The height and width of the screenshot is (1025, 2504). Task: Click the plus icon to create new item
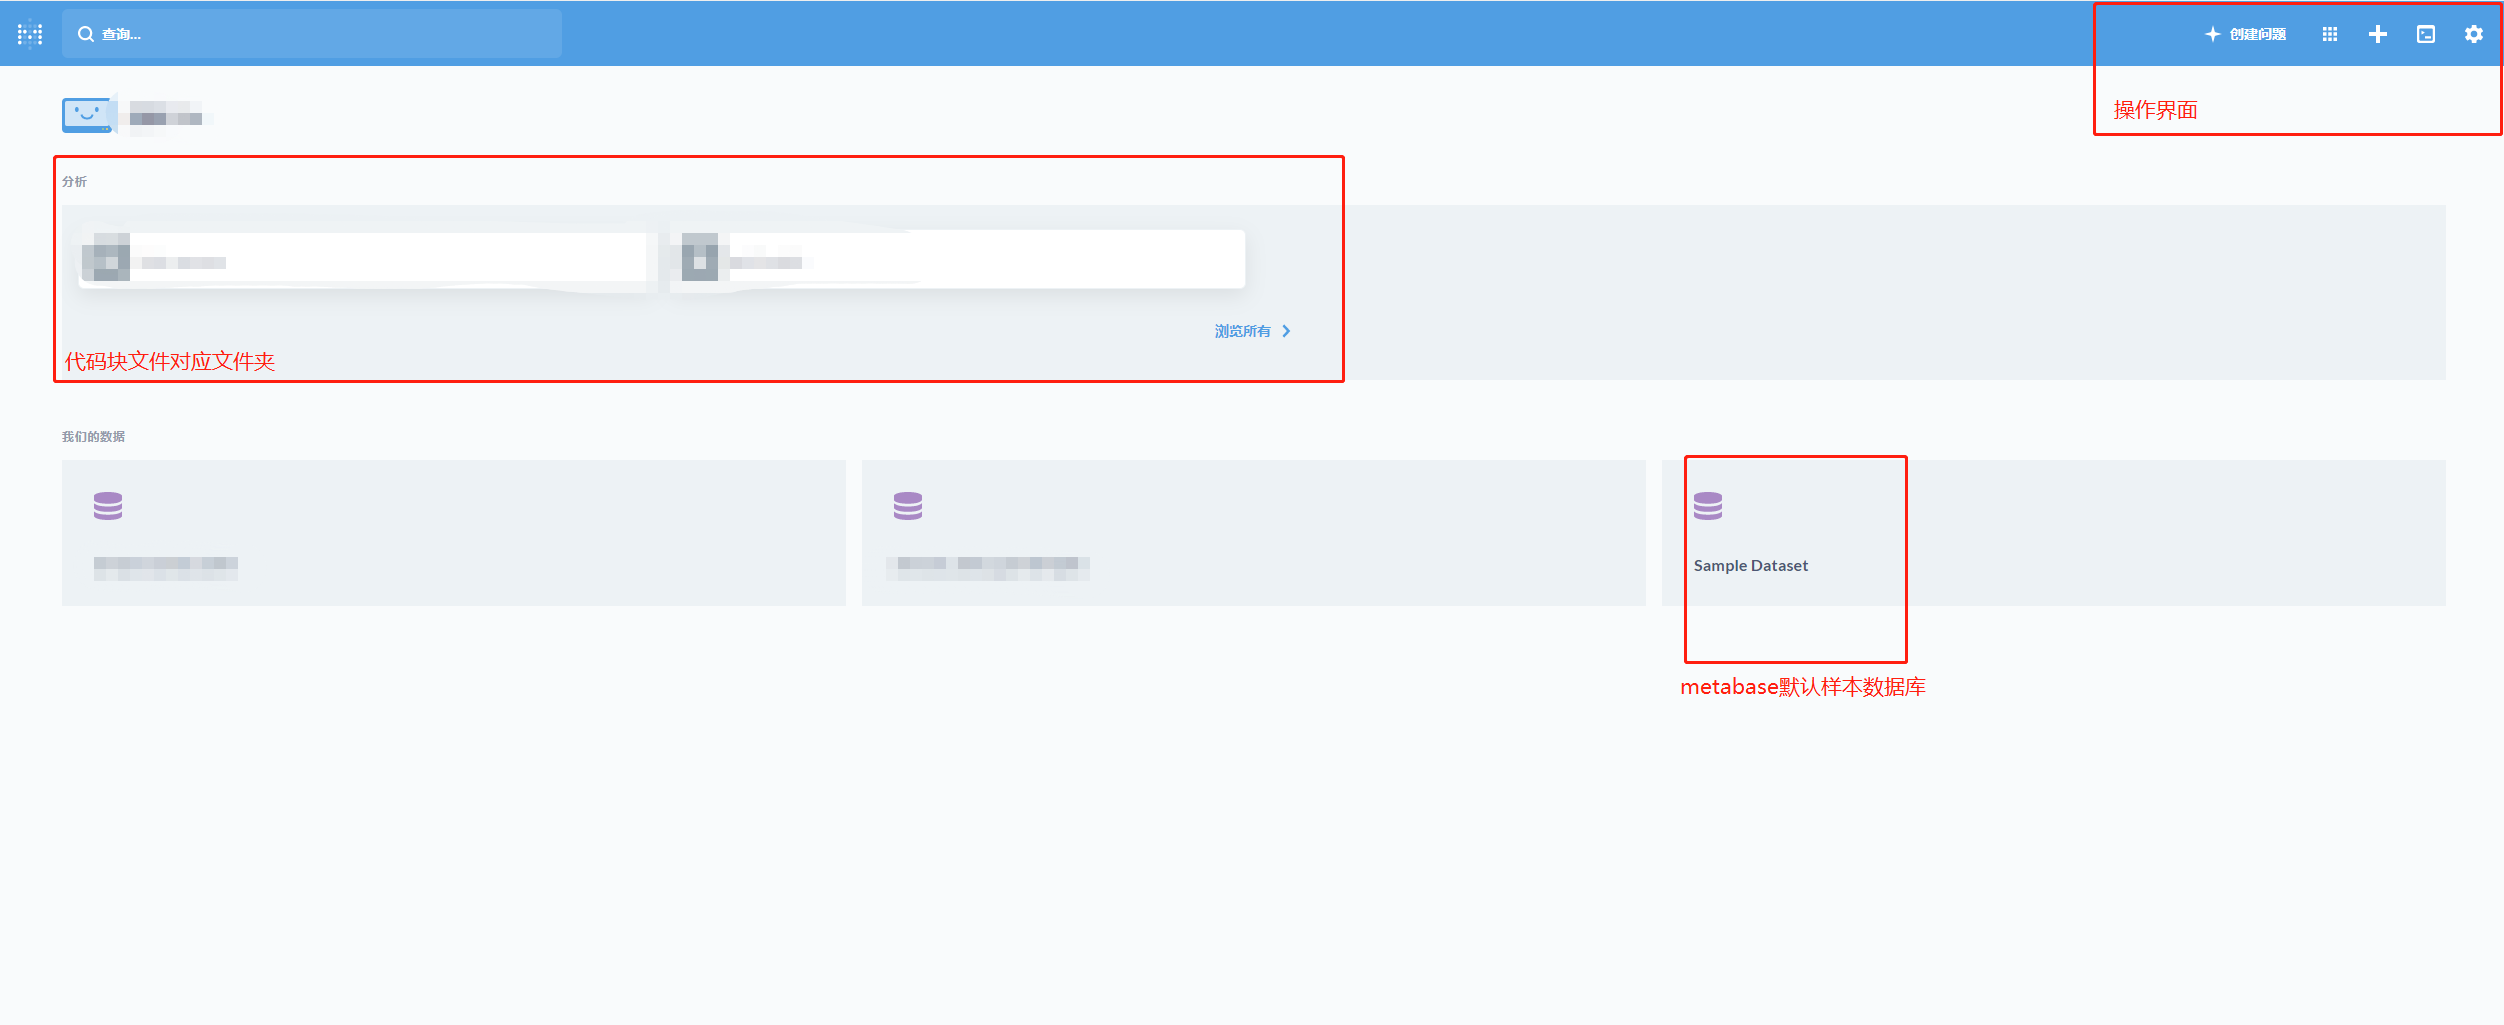pos(2377,33)
